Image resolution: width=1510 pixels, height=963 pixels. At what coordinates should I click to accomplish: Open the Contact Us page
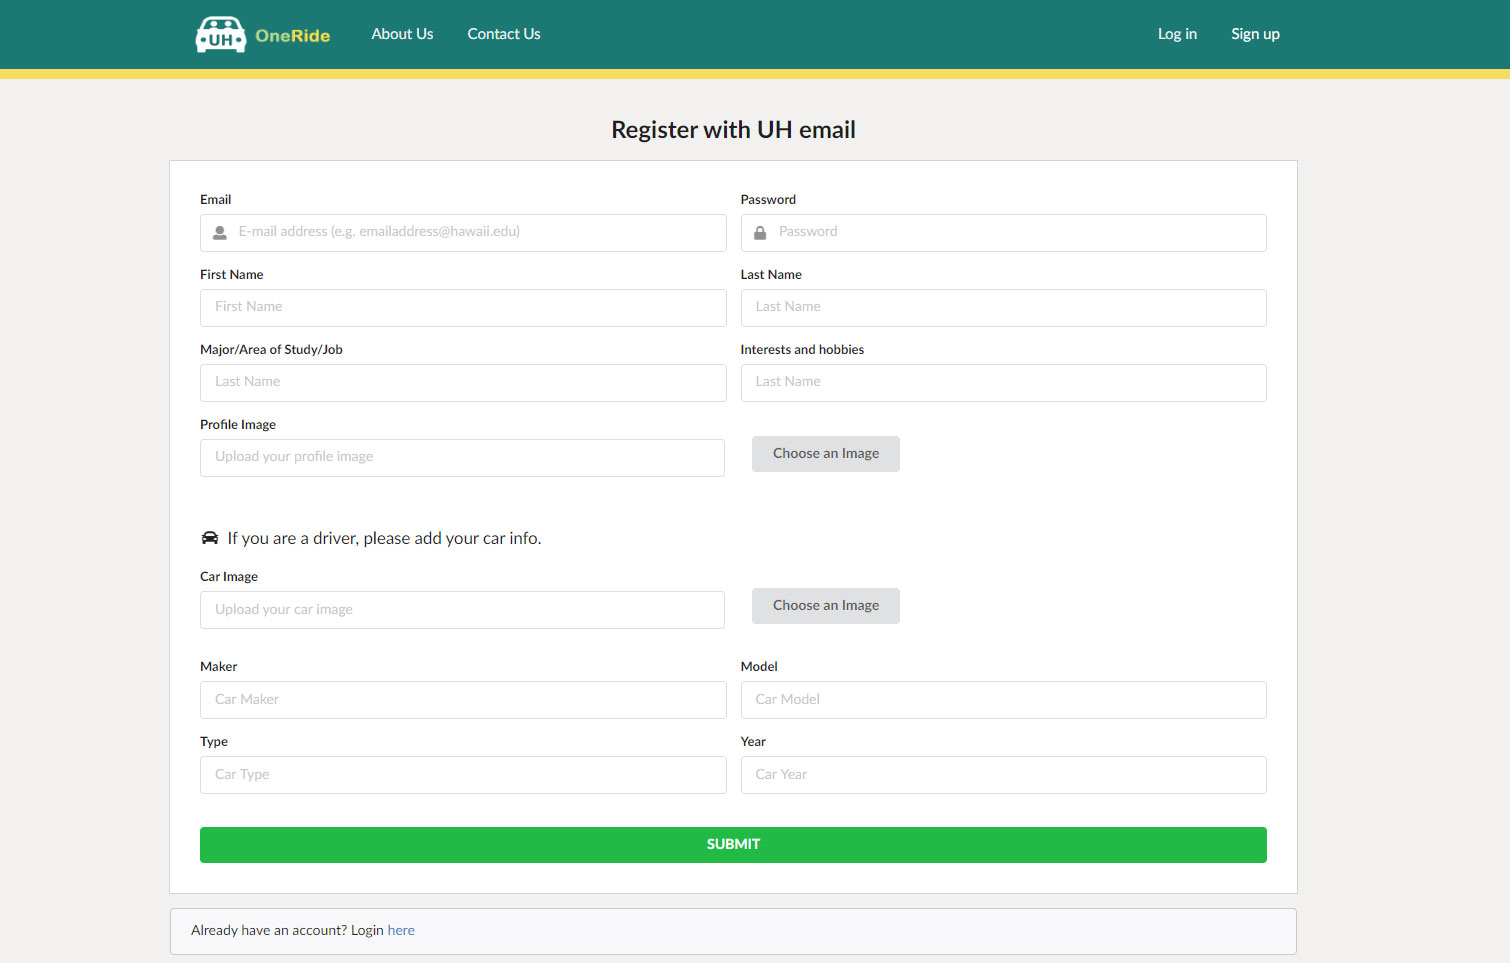(x=503, y=34)
